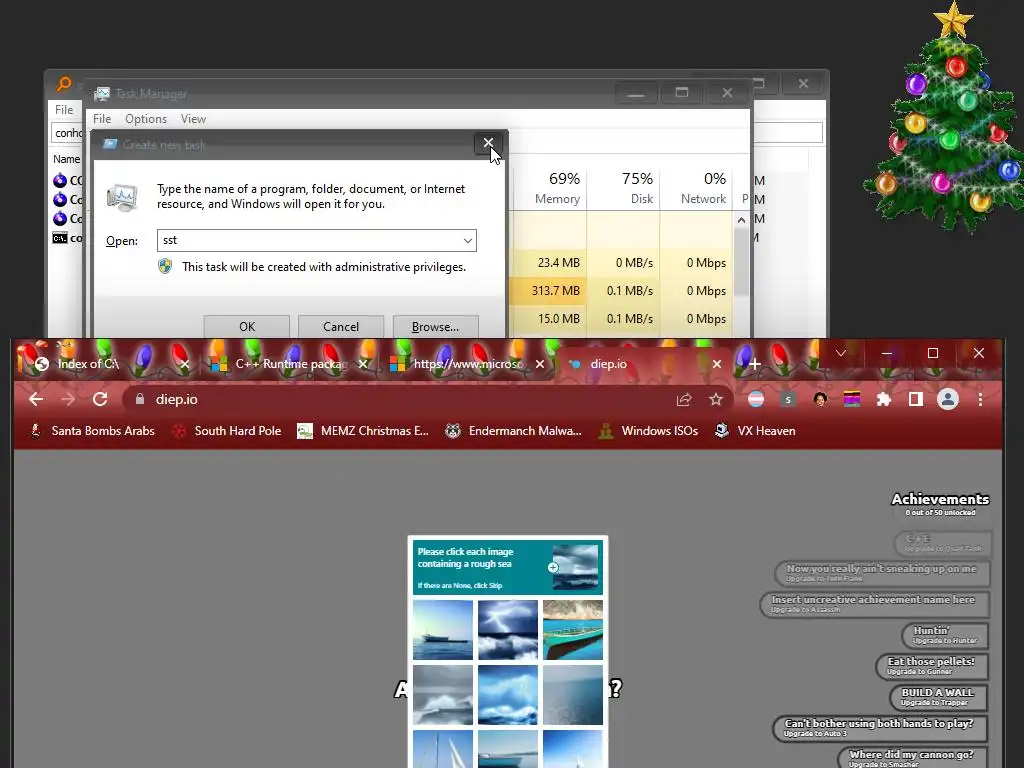The height and width of the screenshot is (768, 1024).
Task: Open the face avatar extension icon
Action: pyautogui.click(x=820, y=399)
